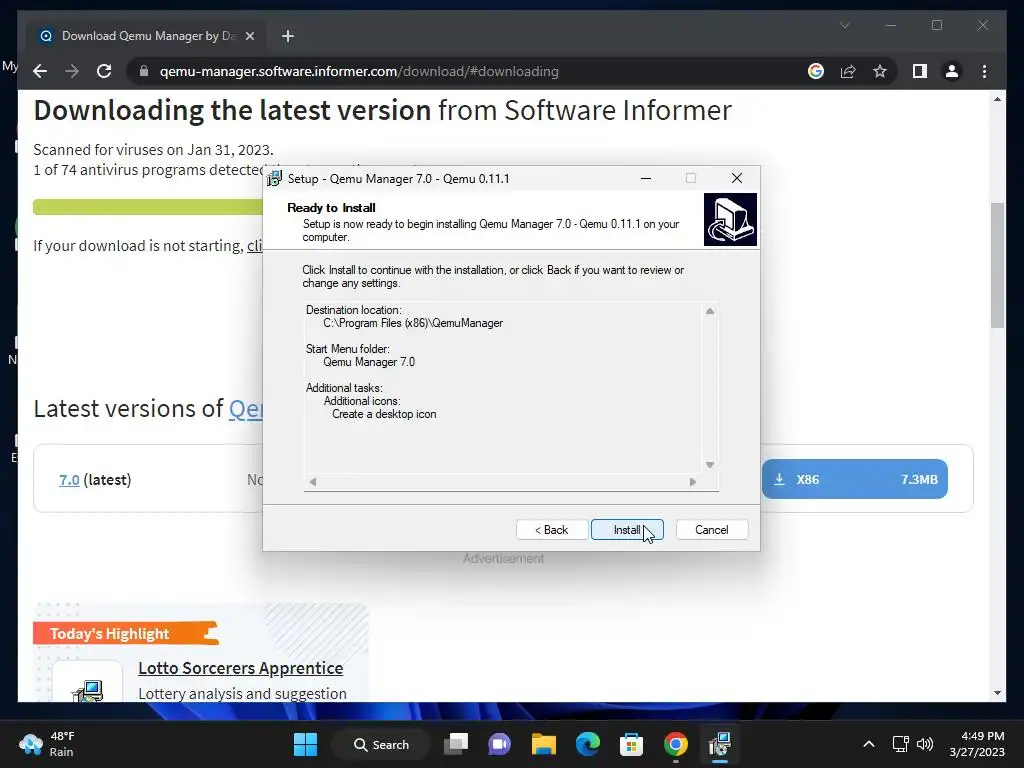Viewport: 1024px width, 768px height.
Task: Open Chrome's tab search chevron
Action: 844,25
